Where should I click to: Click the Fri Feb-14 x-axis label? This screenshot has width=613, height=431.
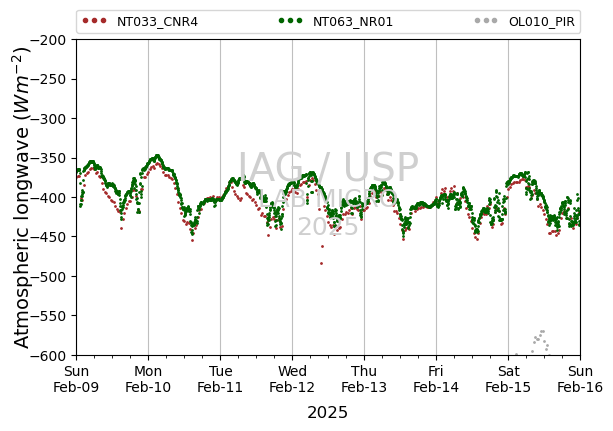(x=436, y=379)
